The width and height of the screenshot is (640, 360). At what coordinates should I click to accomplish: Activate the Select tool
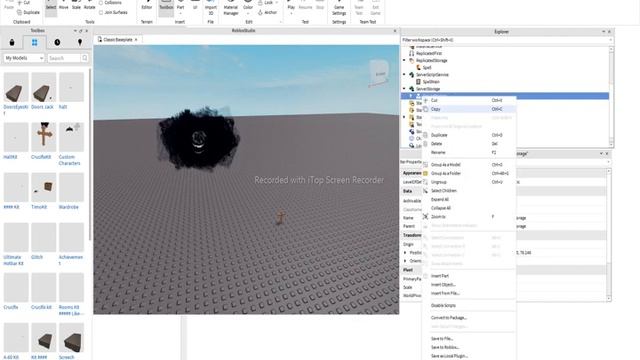(51, 7)
